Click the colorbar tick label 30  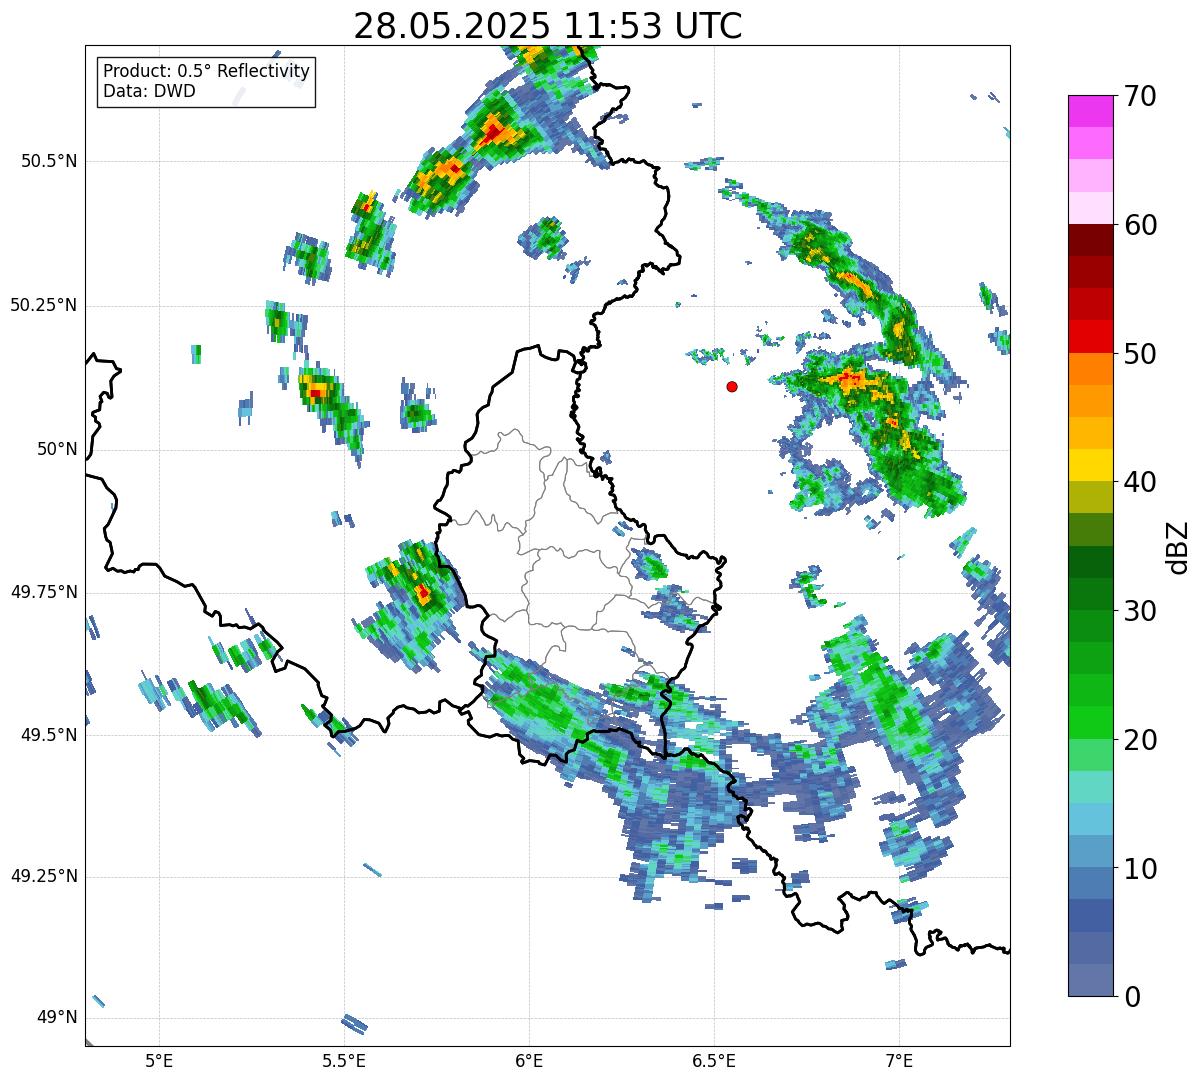pos(1139,611)
